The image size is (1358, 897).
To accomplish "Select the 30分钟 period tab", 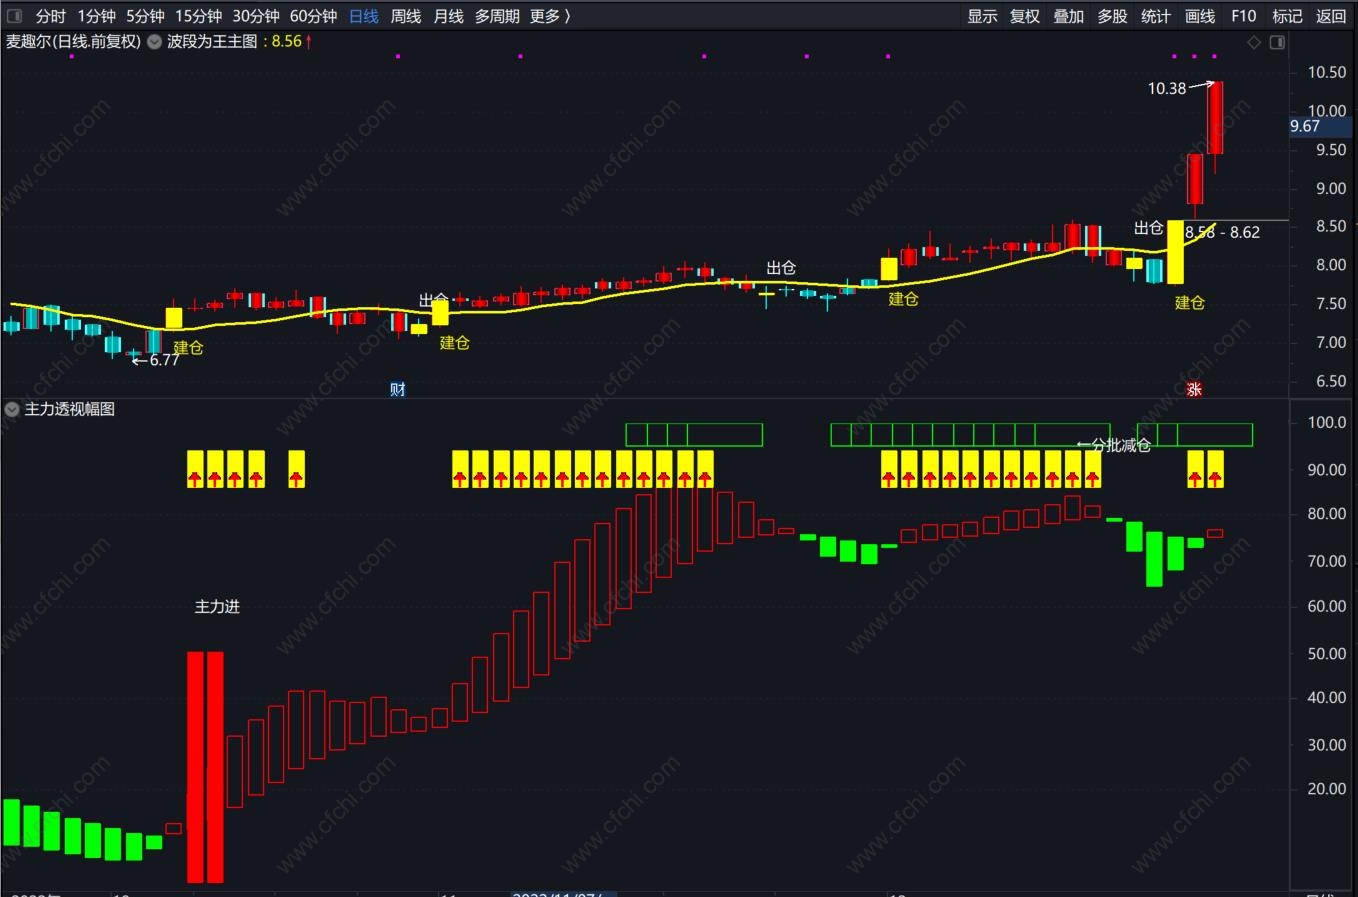I will coord(256,16).
